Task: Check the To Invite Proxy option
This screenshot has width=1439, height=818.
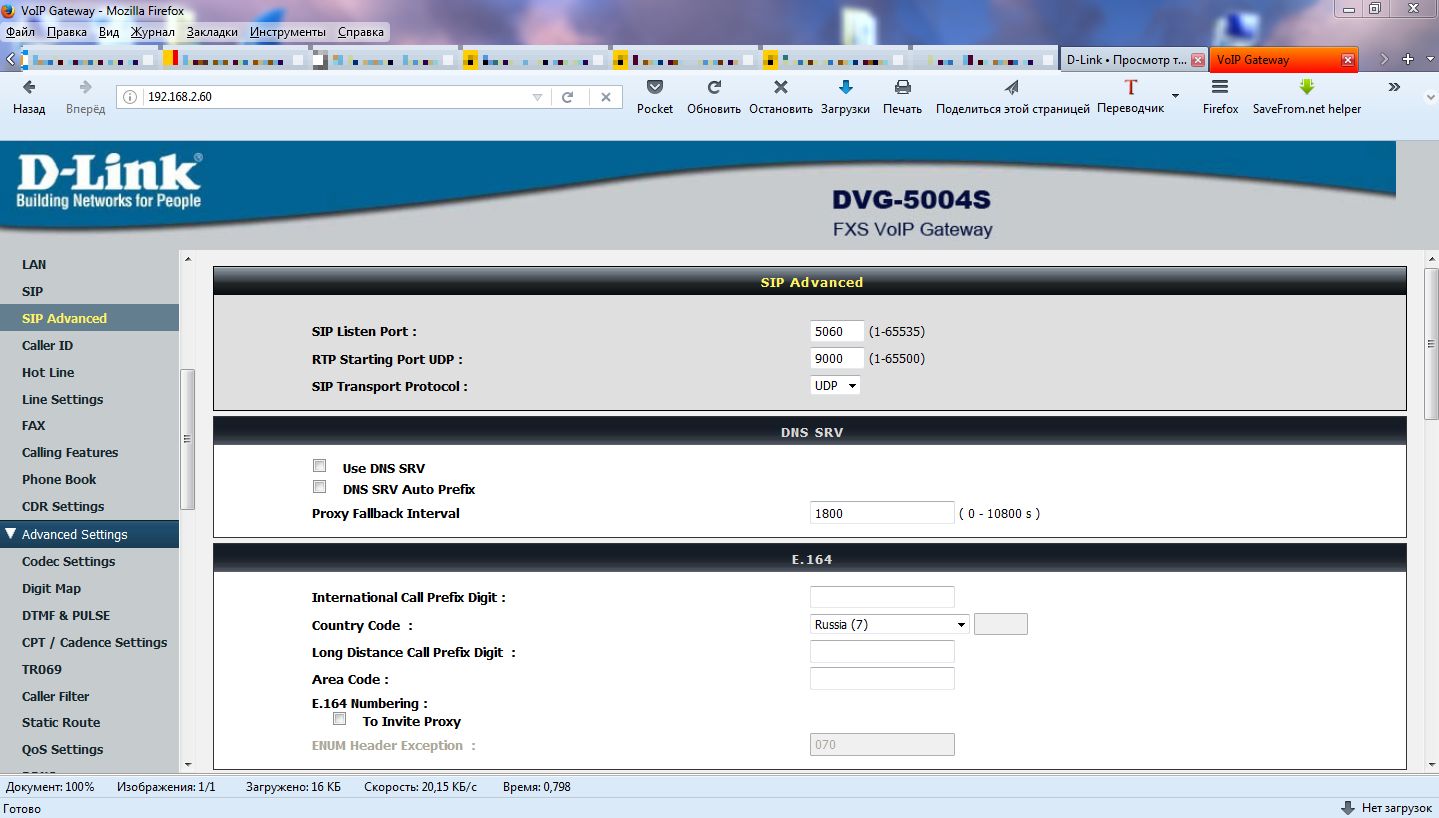Action: tap(340, 719)
